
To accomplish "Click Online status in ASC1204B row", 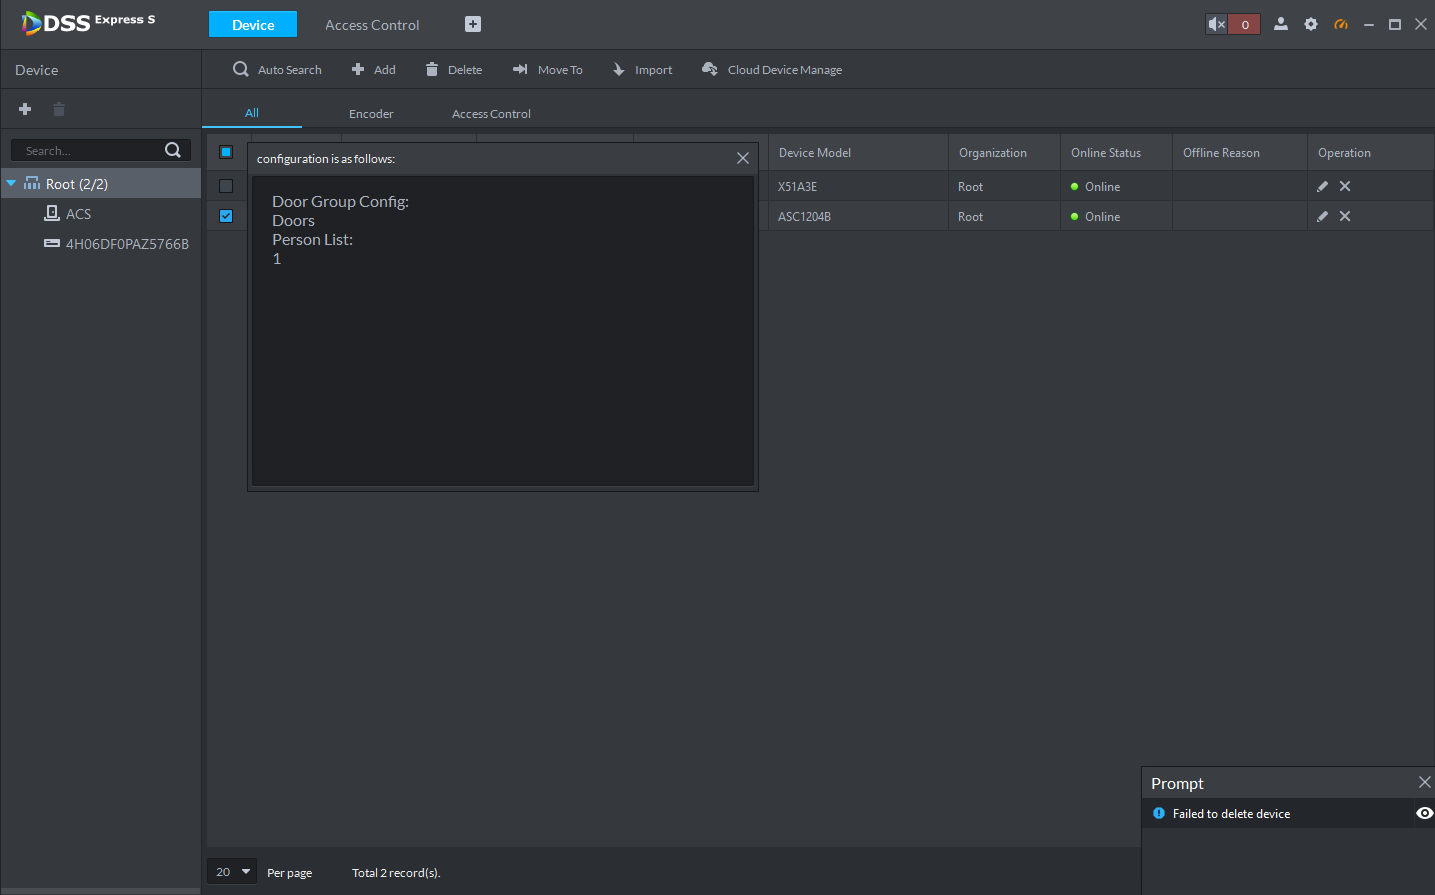I will 1095,217.
